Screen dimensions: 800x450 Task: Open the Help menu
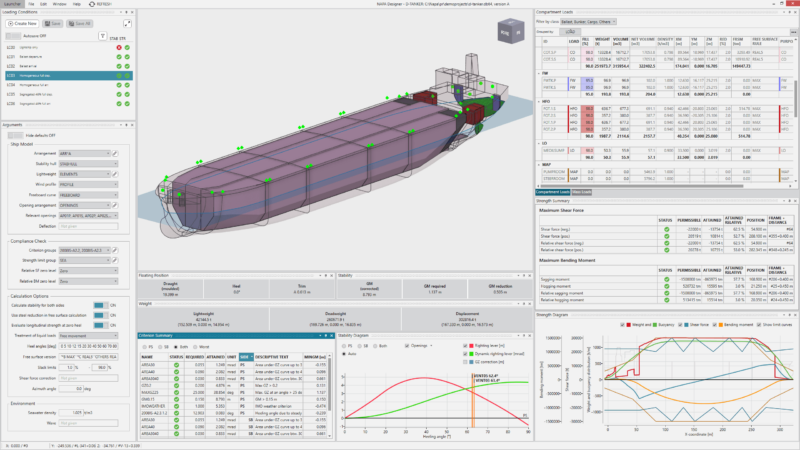pos(77,4)
